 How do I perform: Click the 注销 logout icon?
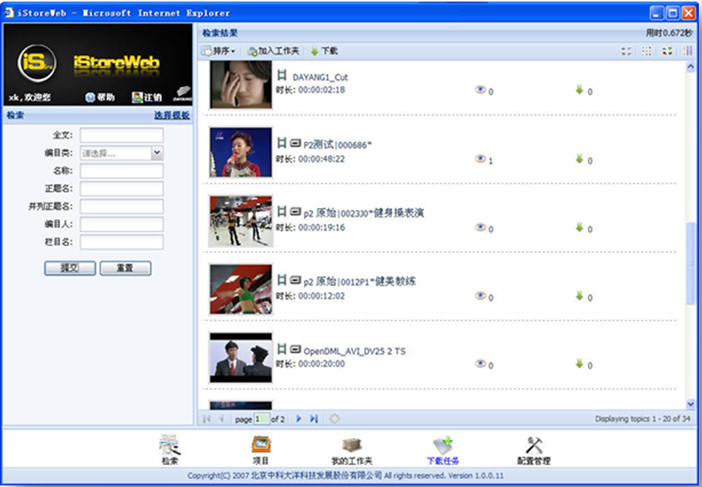137,97
